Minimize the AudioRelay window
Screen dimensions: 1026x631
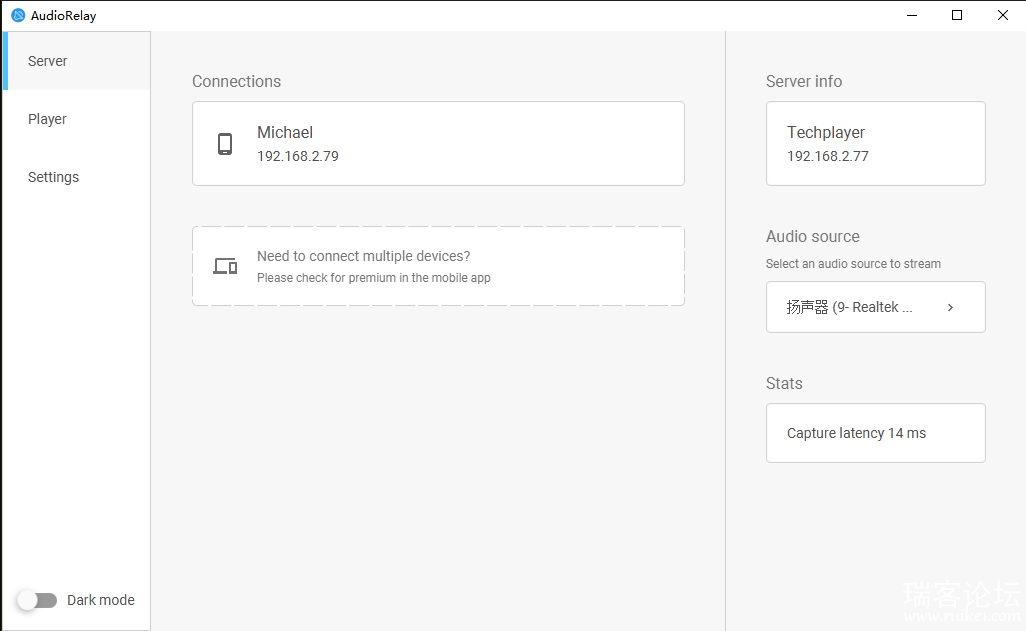pos(911,15)
